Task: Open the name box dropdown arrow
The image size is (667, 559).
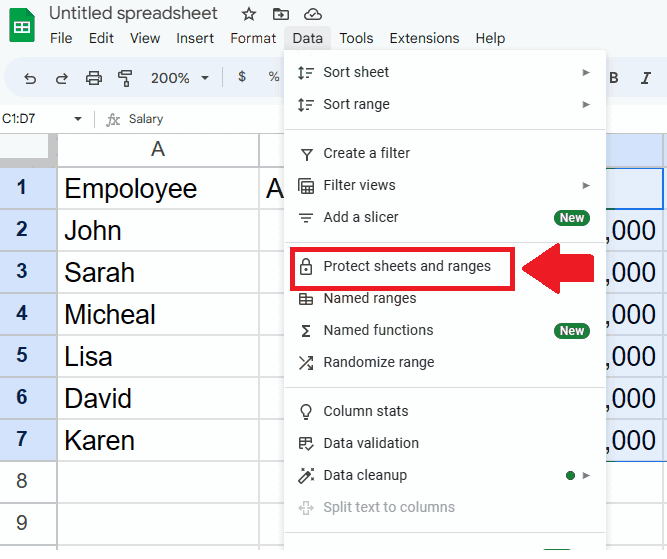Action: (x=78, y=119)
